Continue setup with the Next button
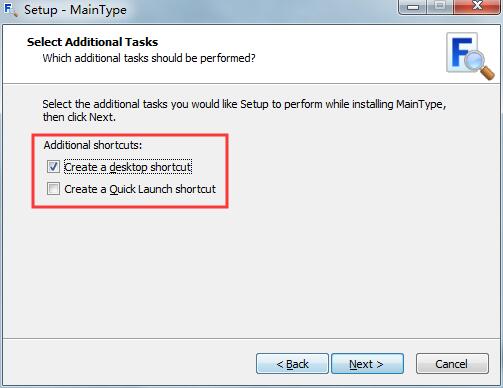The image size is (503, 388). pos(367,364)
